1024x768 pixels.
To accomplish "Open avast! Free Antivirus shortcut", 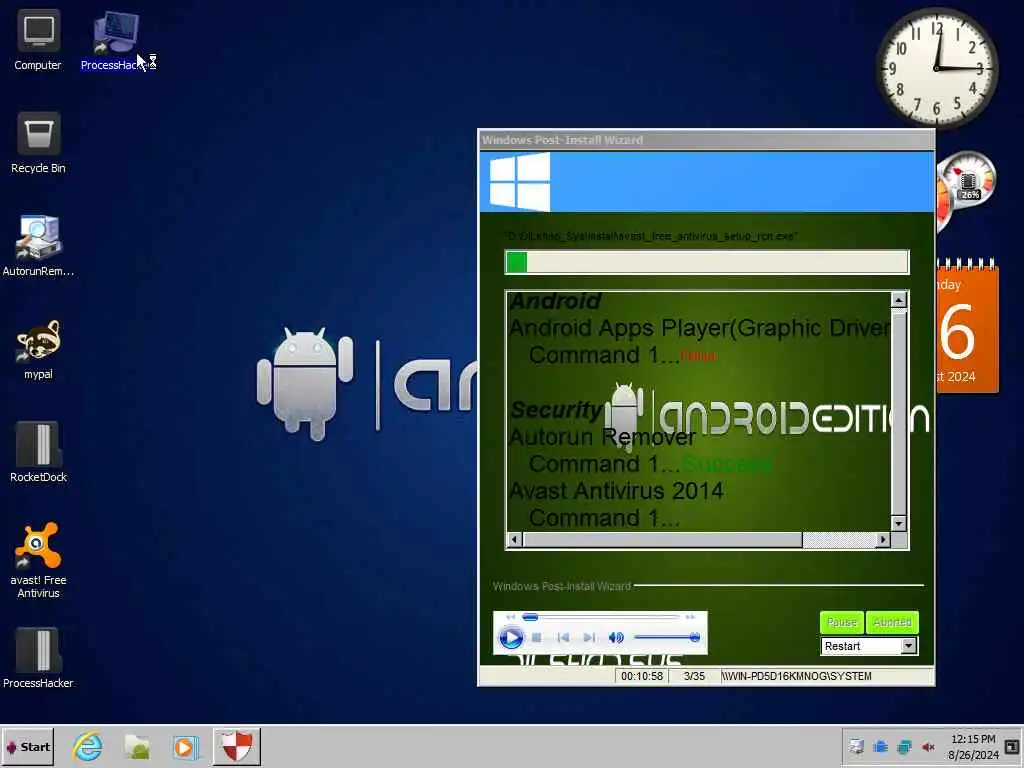I will [x=38, y=560].
